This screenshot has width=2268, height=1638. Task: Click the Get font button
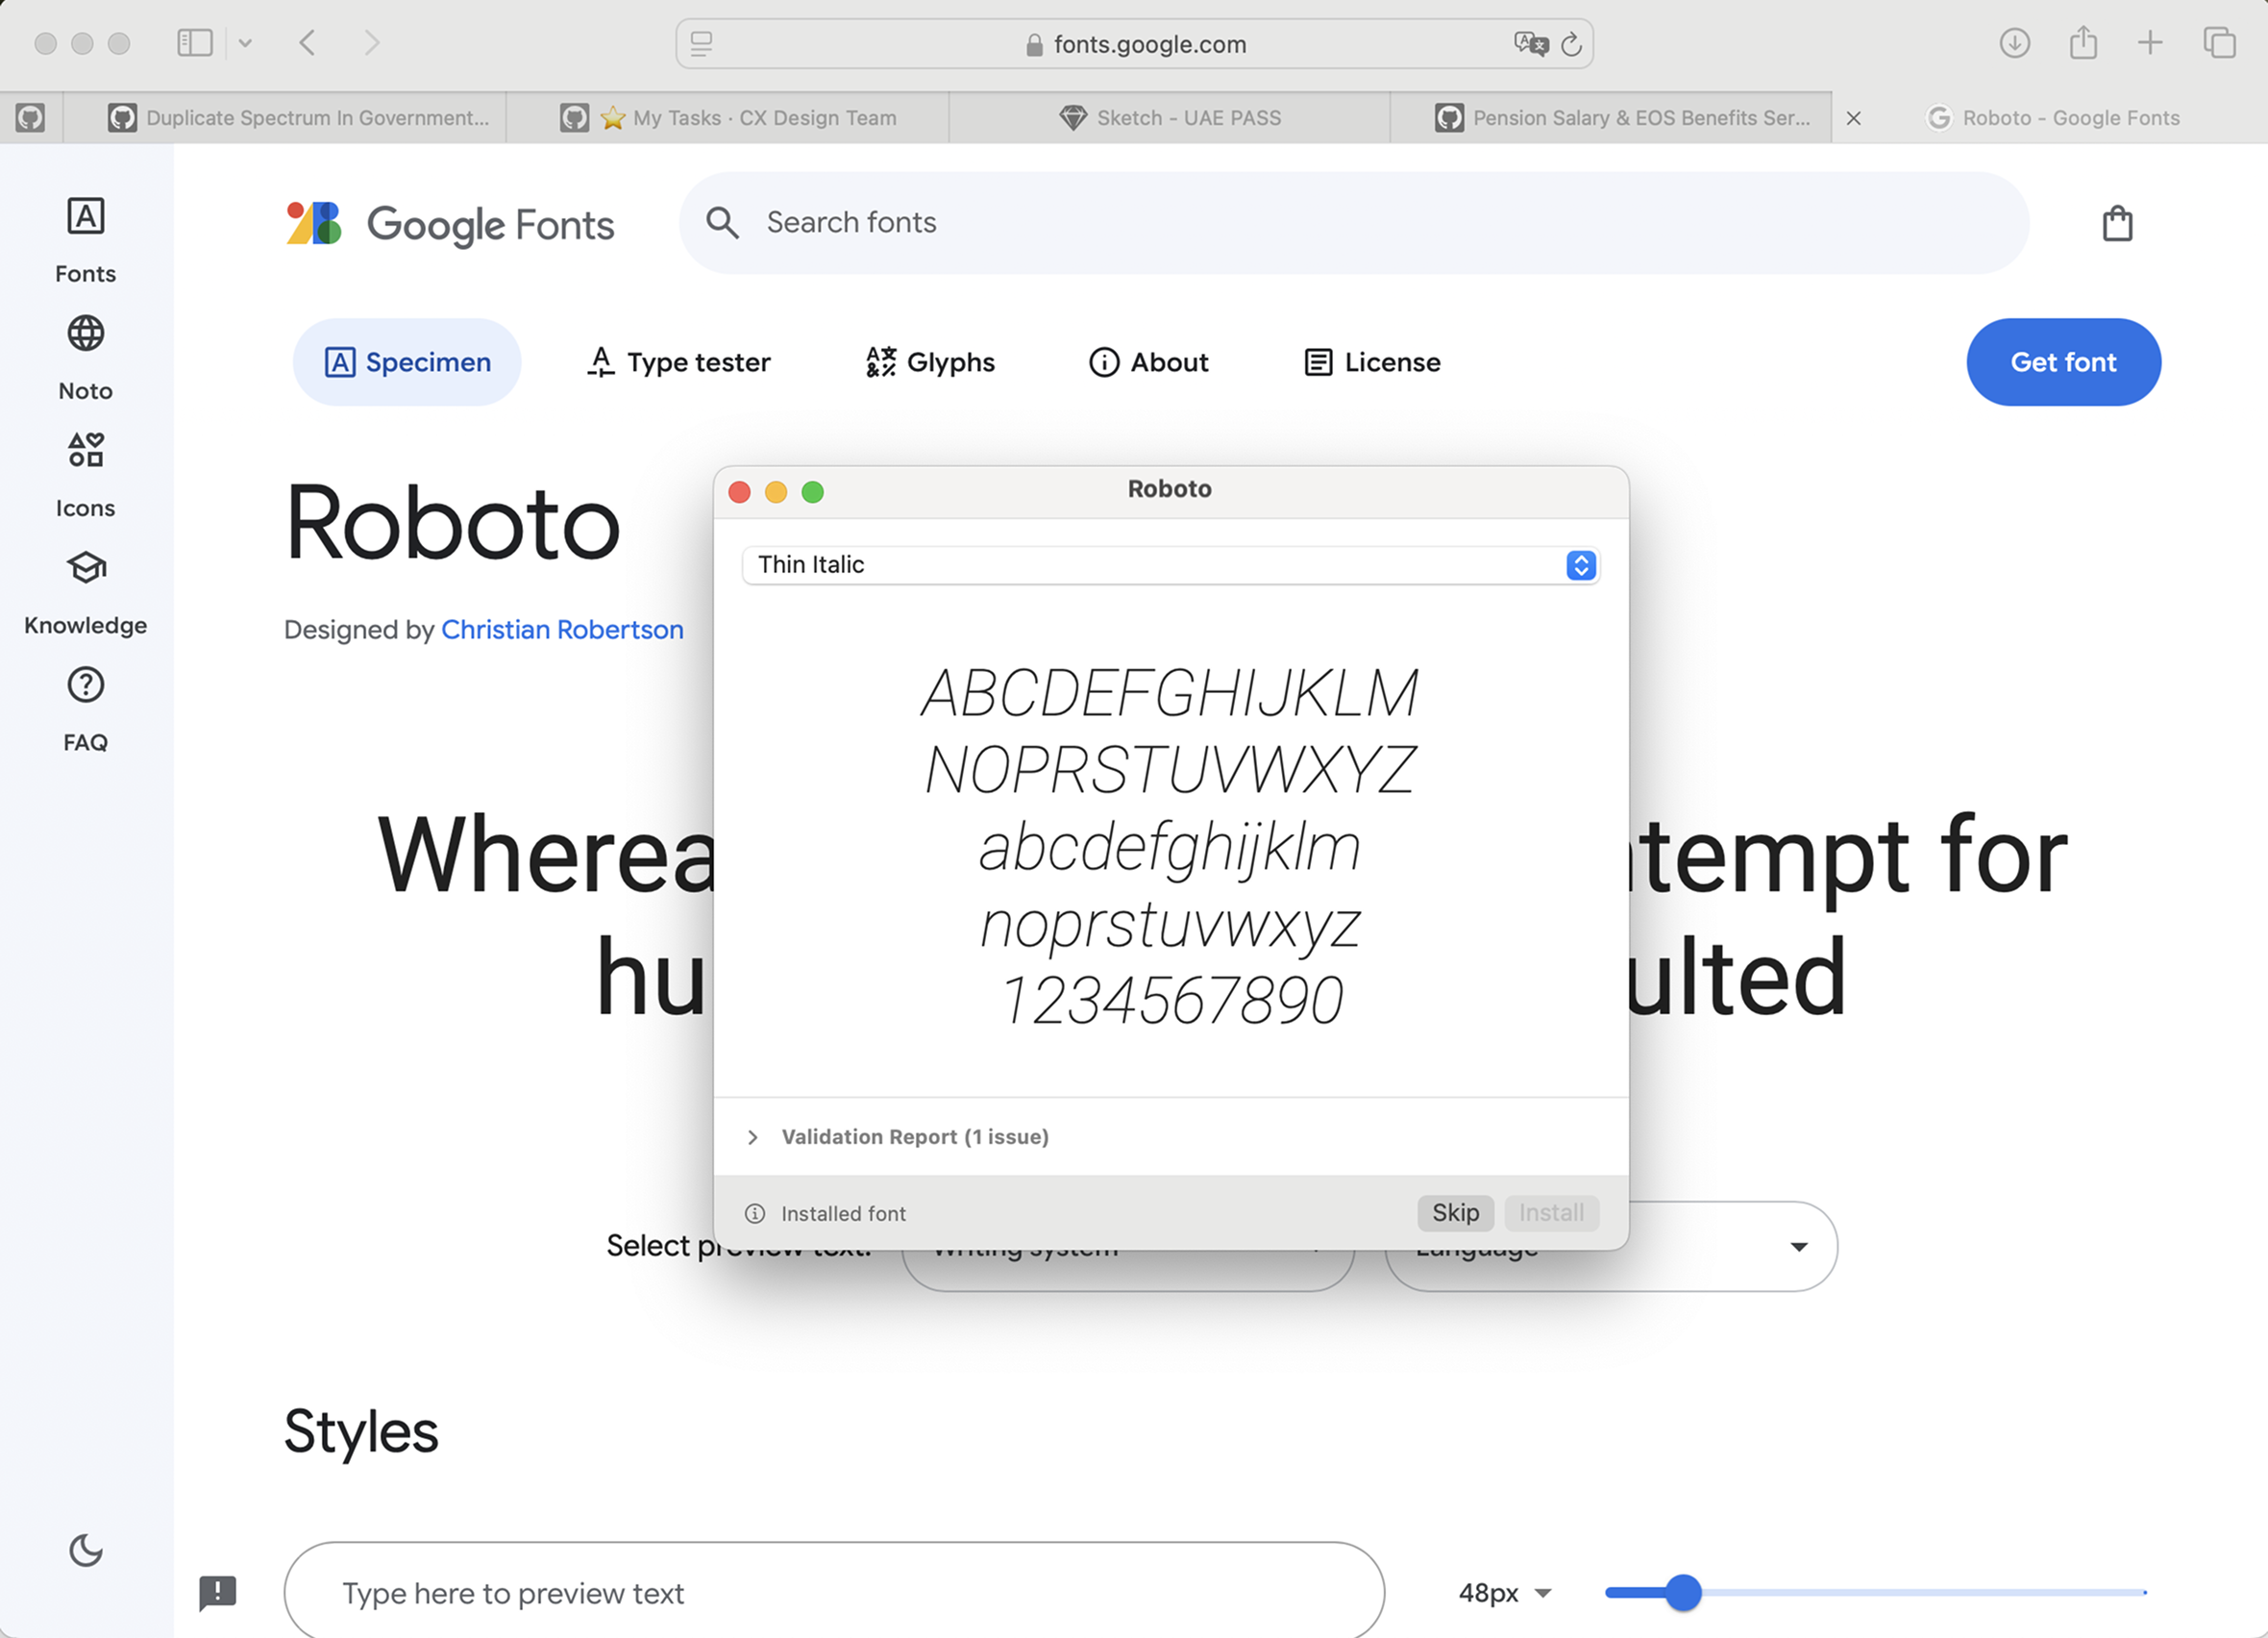click(2063, 362)
